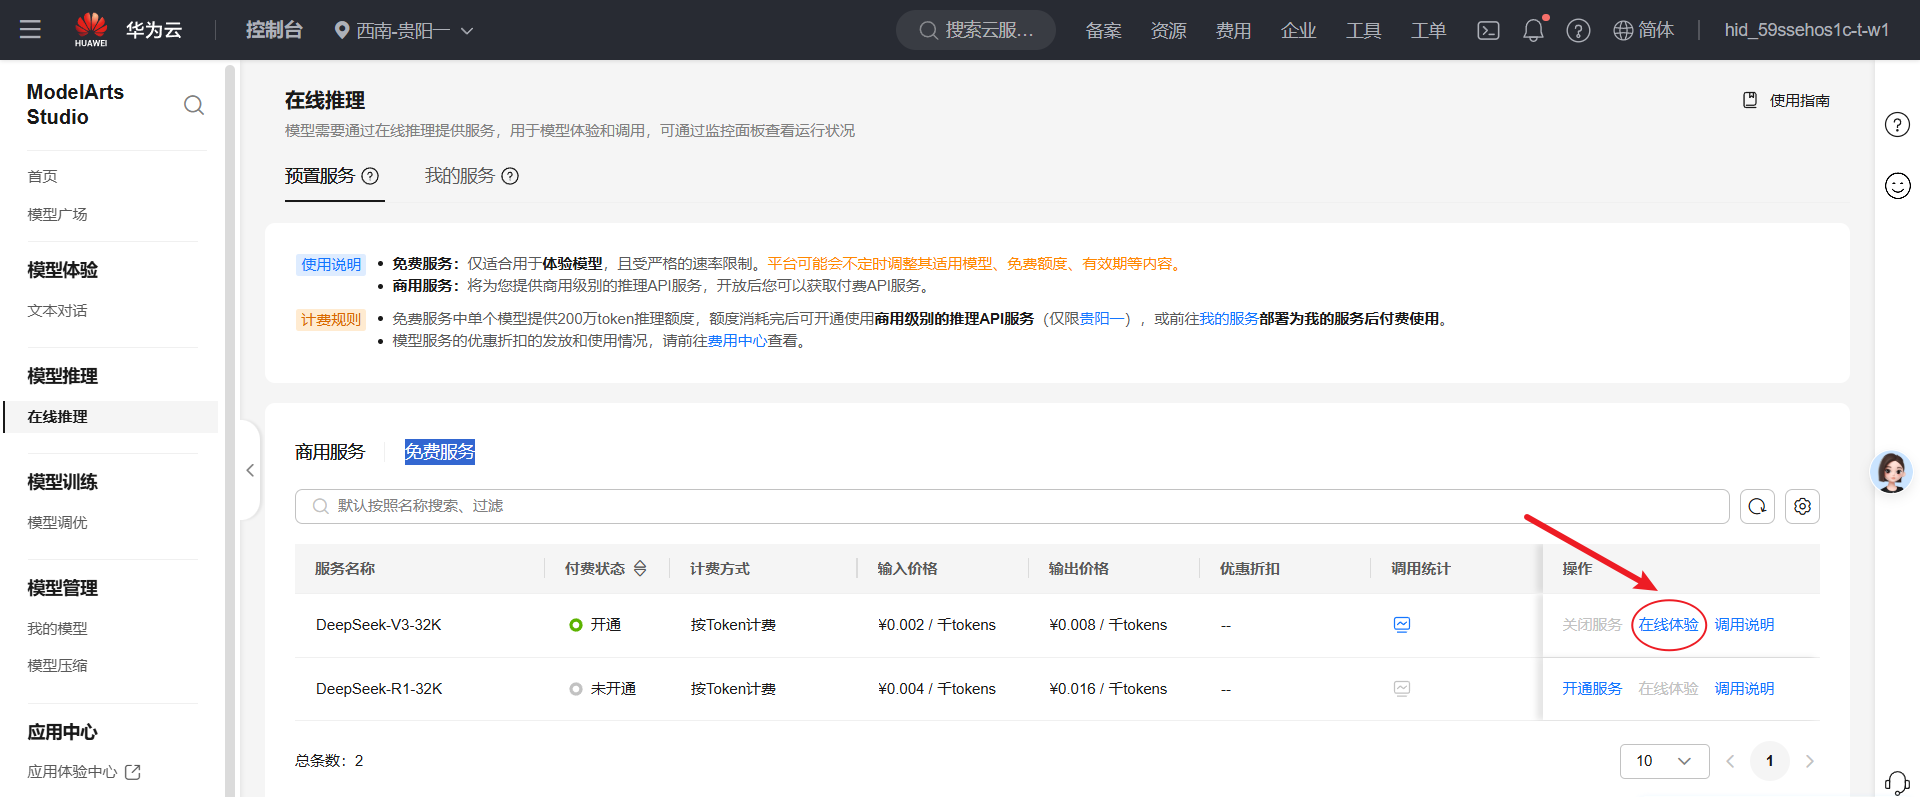This screenshot has height=797, width=1920.
Task: Open the notifications bell
Action: click(1533, 30)
